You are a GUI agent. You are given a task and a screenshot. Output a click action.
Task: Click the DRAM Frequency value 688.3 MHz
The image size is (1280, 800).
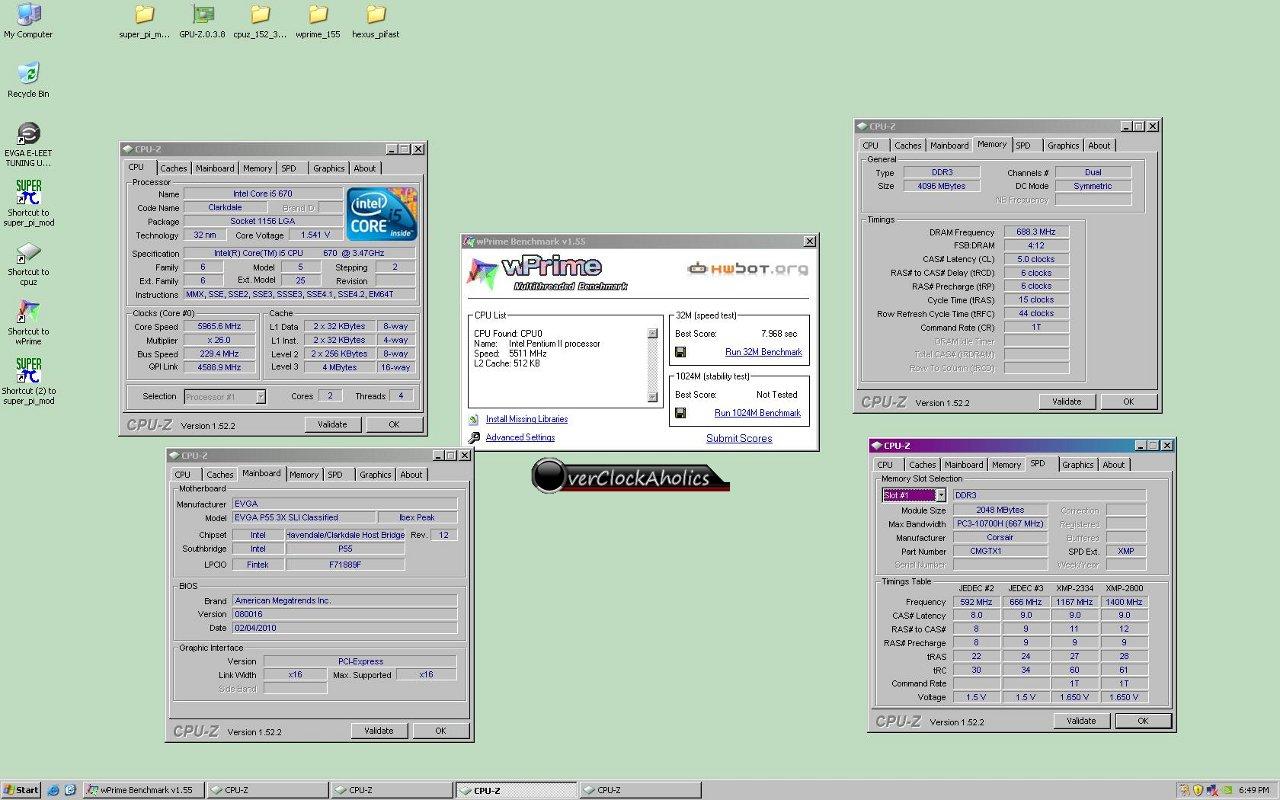[1036, 232]
